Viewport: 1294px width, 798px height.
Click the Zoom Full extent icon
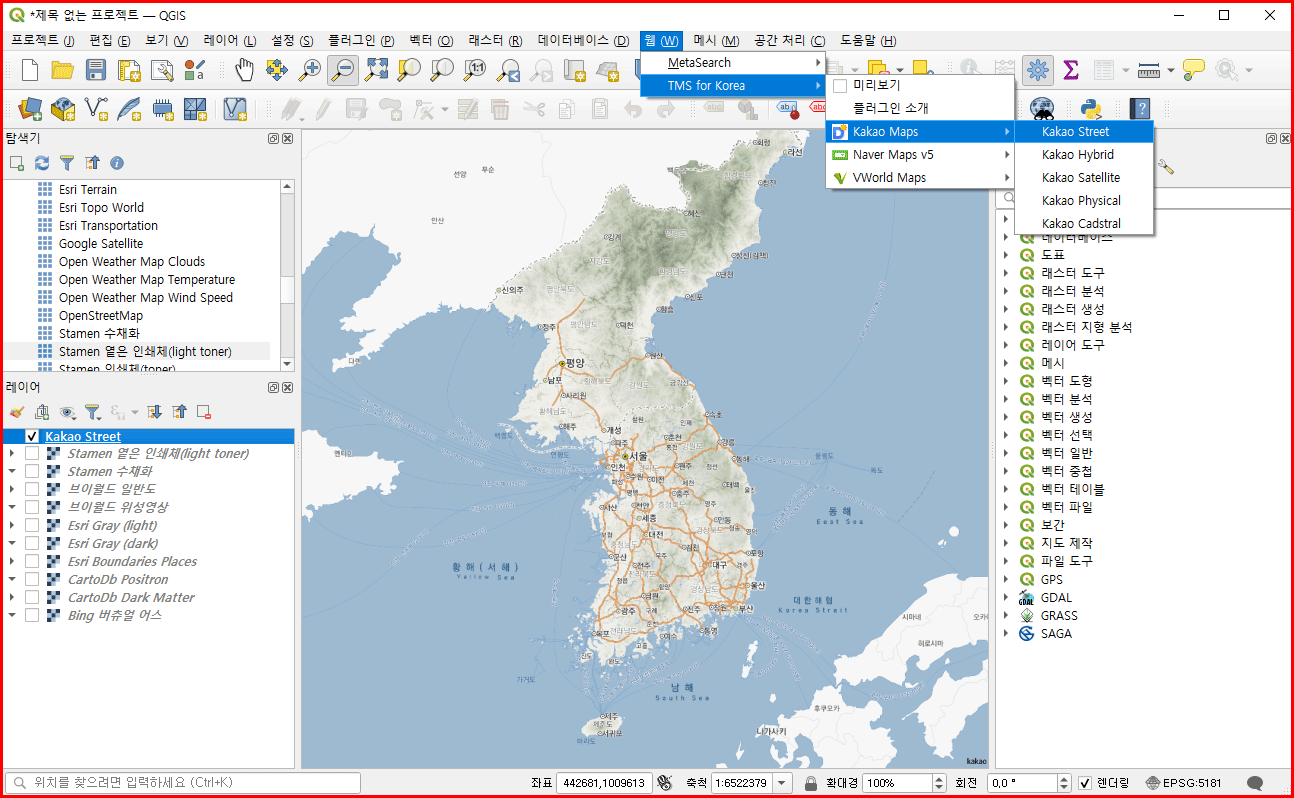pyautogui.click(x=376, y=70)
